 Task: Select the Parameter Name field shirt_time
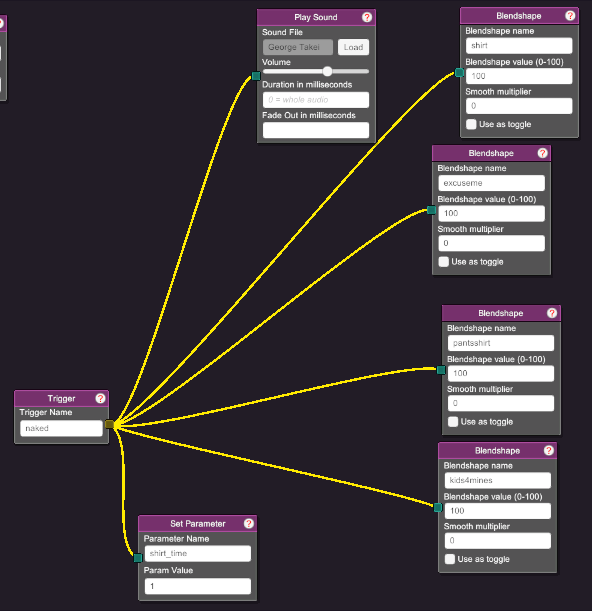click(x=198, y=553)
